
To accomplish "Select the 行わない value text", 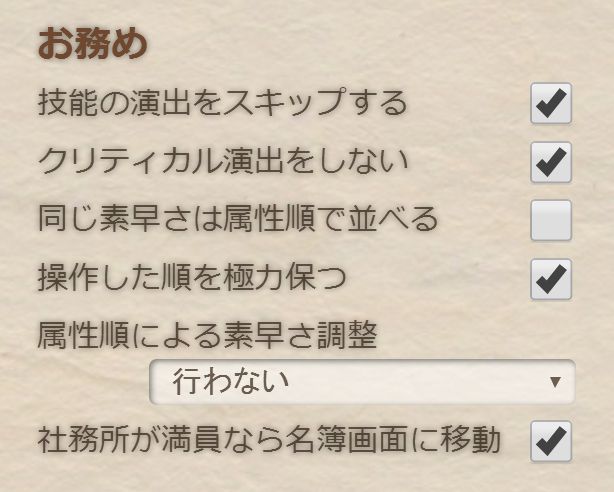I will coord(231,381).
